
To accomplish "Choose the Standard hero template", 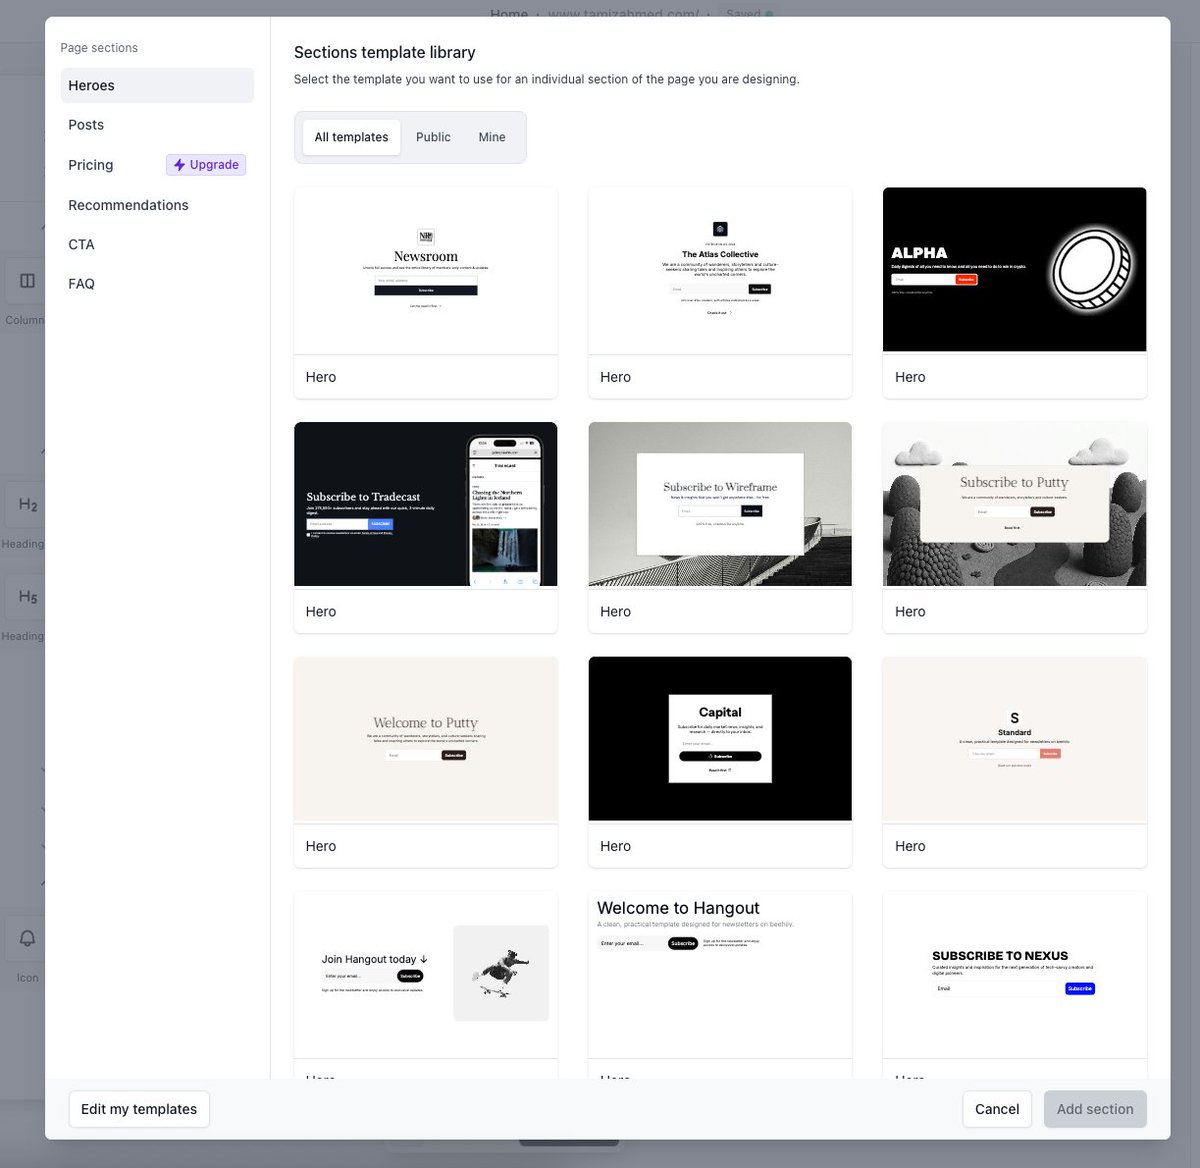I will 1015,762.
